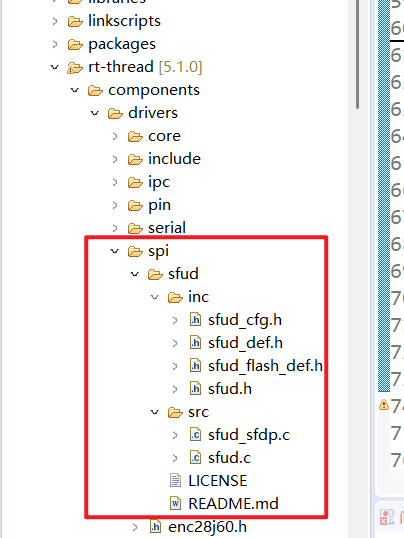Collapse the rt-thread project node
The image size is (404, 538).
click(55, 67)
